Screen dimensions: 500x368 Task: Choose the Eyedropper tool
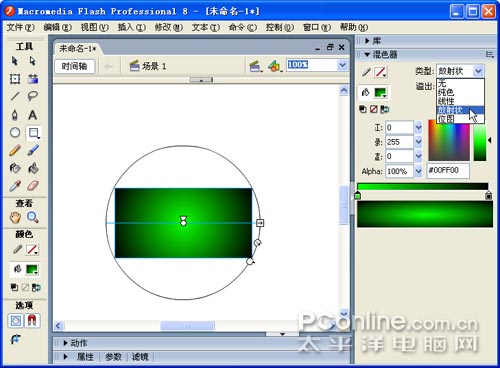pos(15,185)
